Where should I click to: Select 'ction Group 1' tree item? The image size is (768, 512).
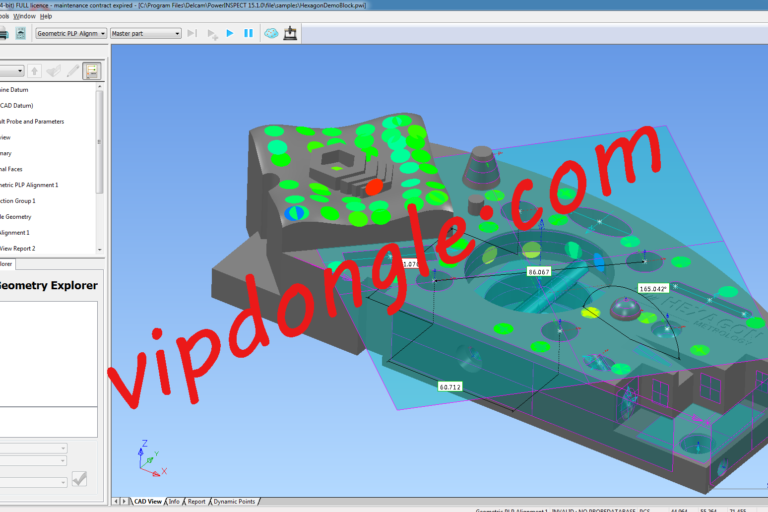pyautogui.click(x=18, y=201)
